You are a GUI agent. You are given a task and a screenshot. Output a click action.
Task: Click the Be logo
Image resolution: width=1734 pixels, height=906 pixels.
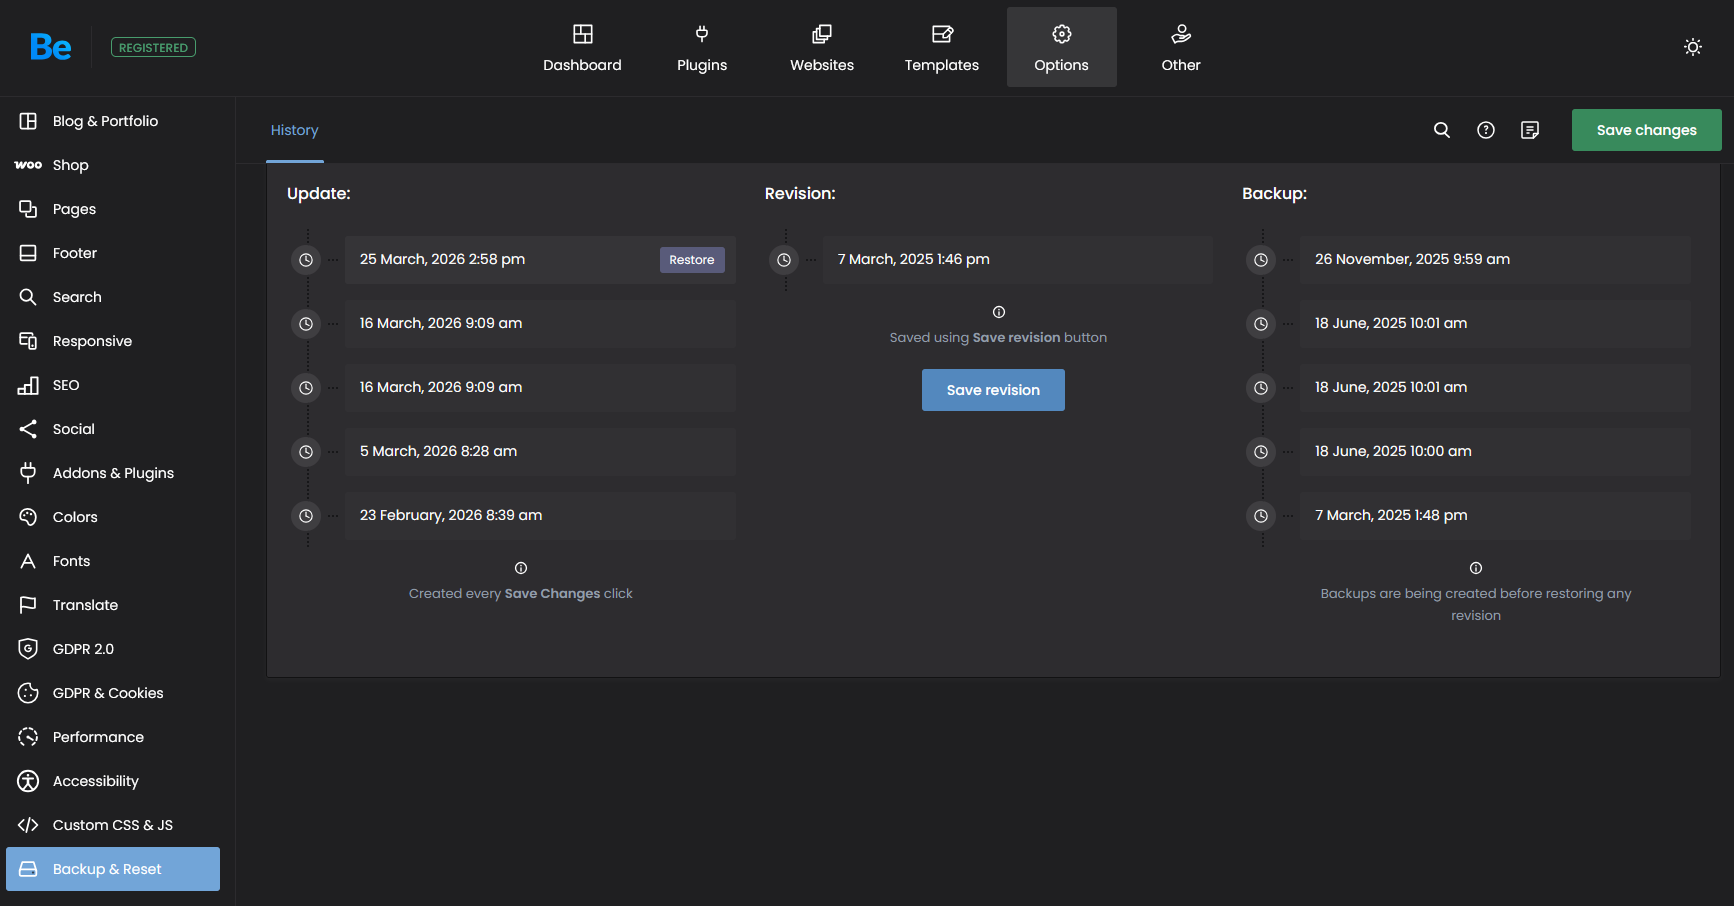50,47
